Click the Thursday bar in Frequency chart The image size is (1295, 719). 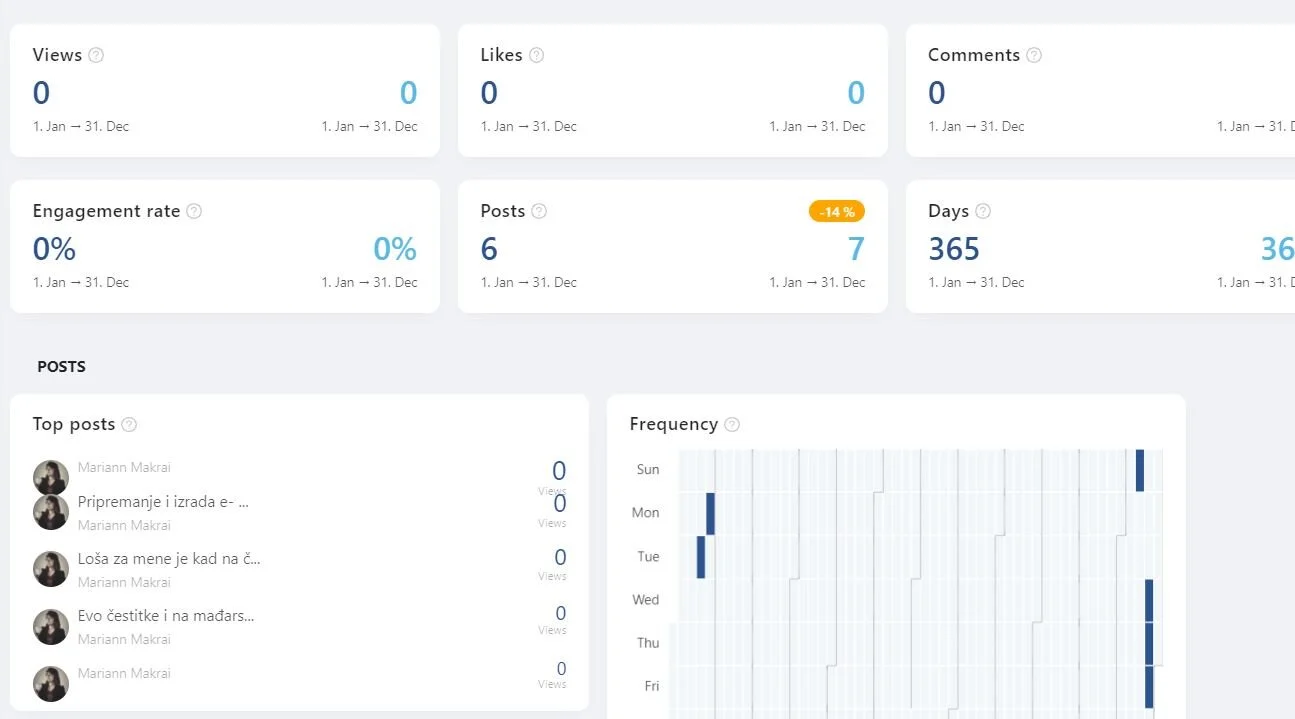1149,643
